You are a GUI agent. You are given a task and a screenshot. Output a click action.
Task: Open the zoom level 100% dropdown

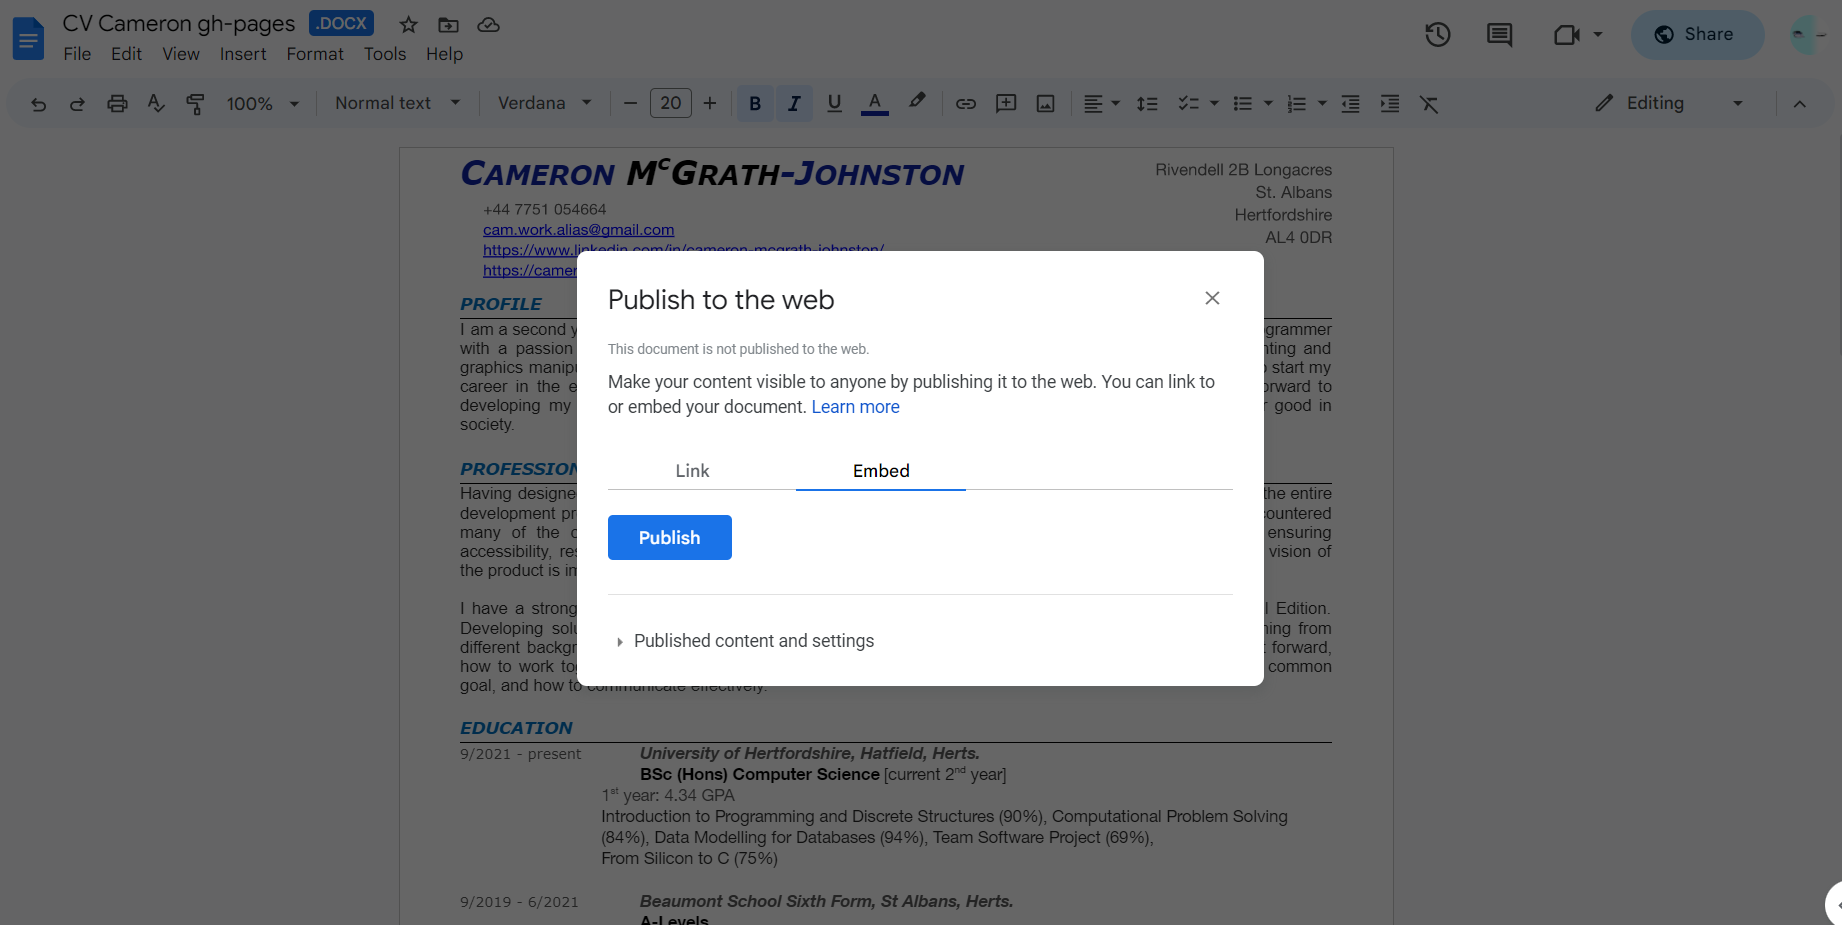(263, 104)
